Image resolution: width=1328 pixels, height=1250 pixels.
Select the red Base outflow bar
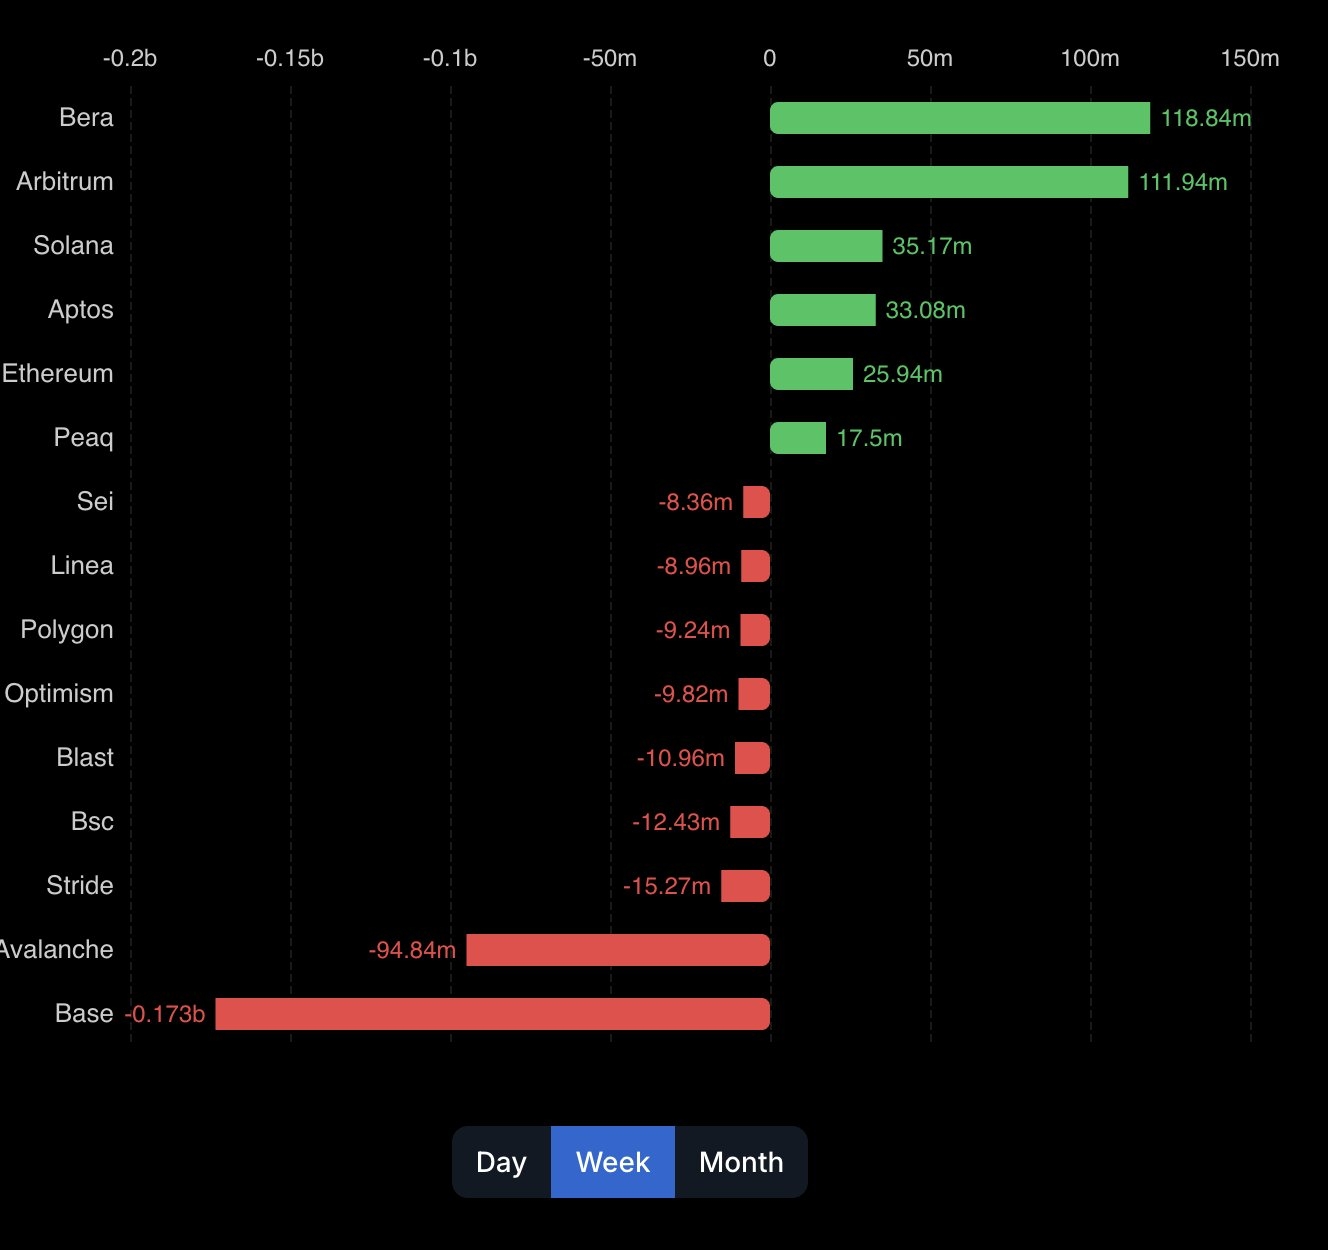(492, 1014)
